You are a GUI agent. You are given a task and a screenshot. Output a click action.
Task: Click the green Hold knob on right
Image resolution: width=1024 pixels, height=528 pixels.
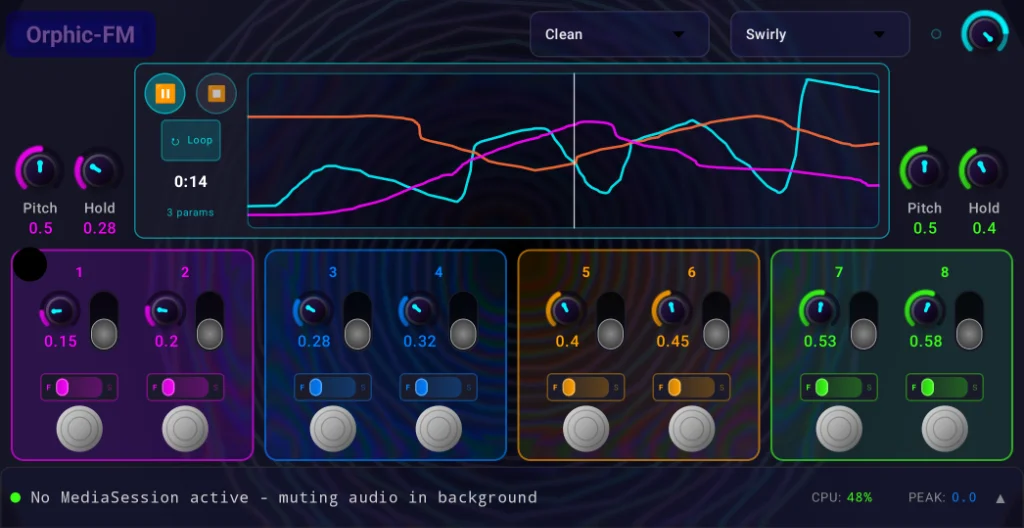[x=983, y=170]
